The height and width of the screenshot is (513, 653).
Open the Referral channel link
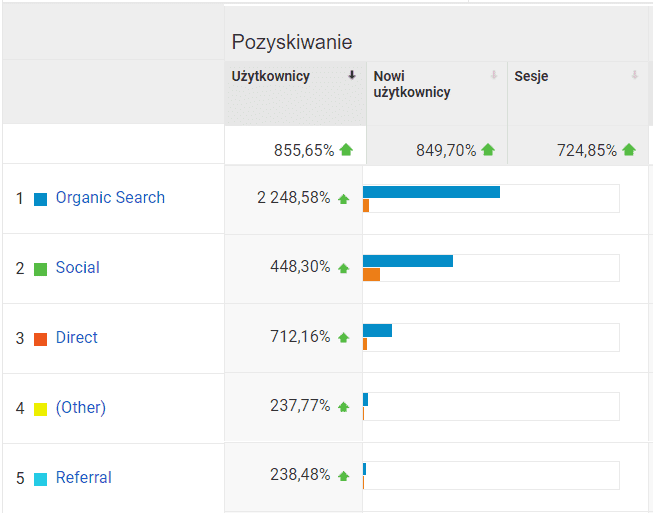(x=84, y=478)
